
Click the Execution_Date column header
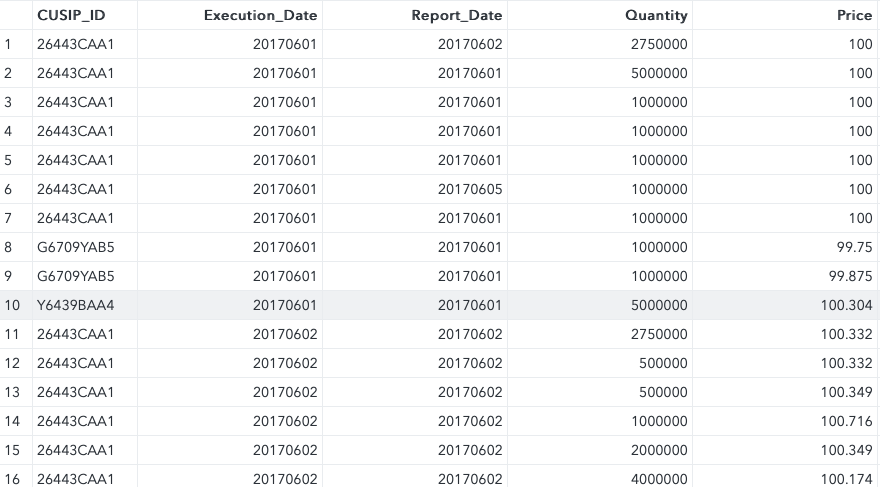coord(260,15)
